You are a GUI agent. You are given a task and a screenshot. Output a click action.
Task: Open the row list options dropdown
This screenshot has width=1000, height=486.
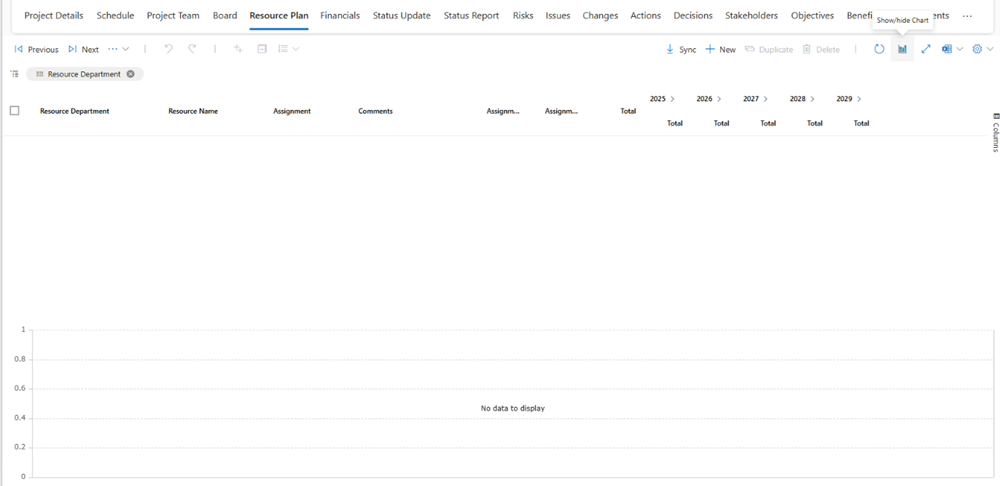pos(288,49)
